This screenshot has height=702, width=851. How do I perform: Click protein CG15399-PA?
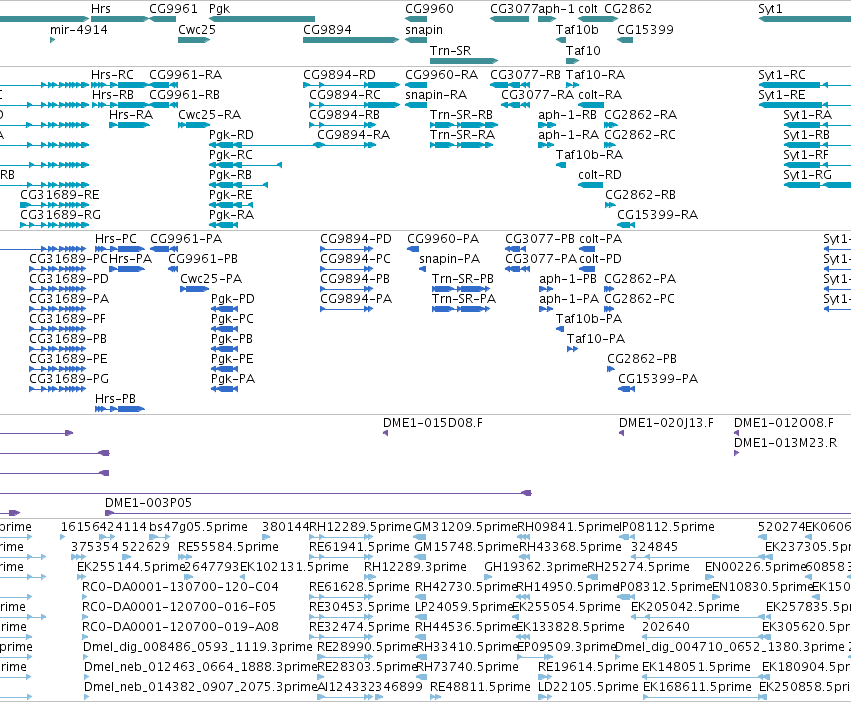pos(658,378)
